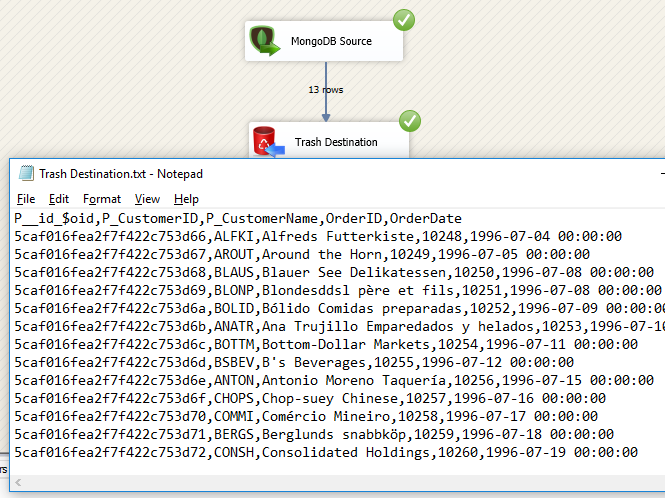This screenshot has width=665, height=498.
Task: Select the MongoDB Source component label
Action: (331, 41)
